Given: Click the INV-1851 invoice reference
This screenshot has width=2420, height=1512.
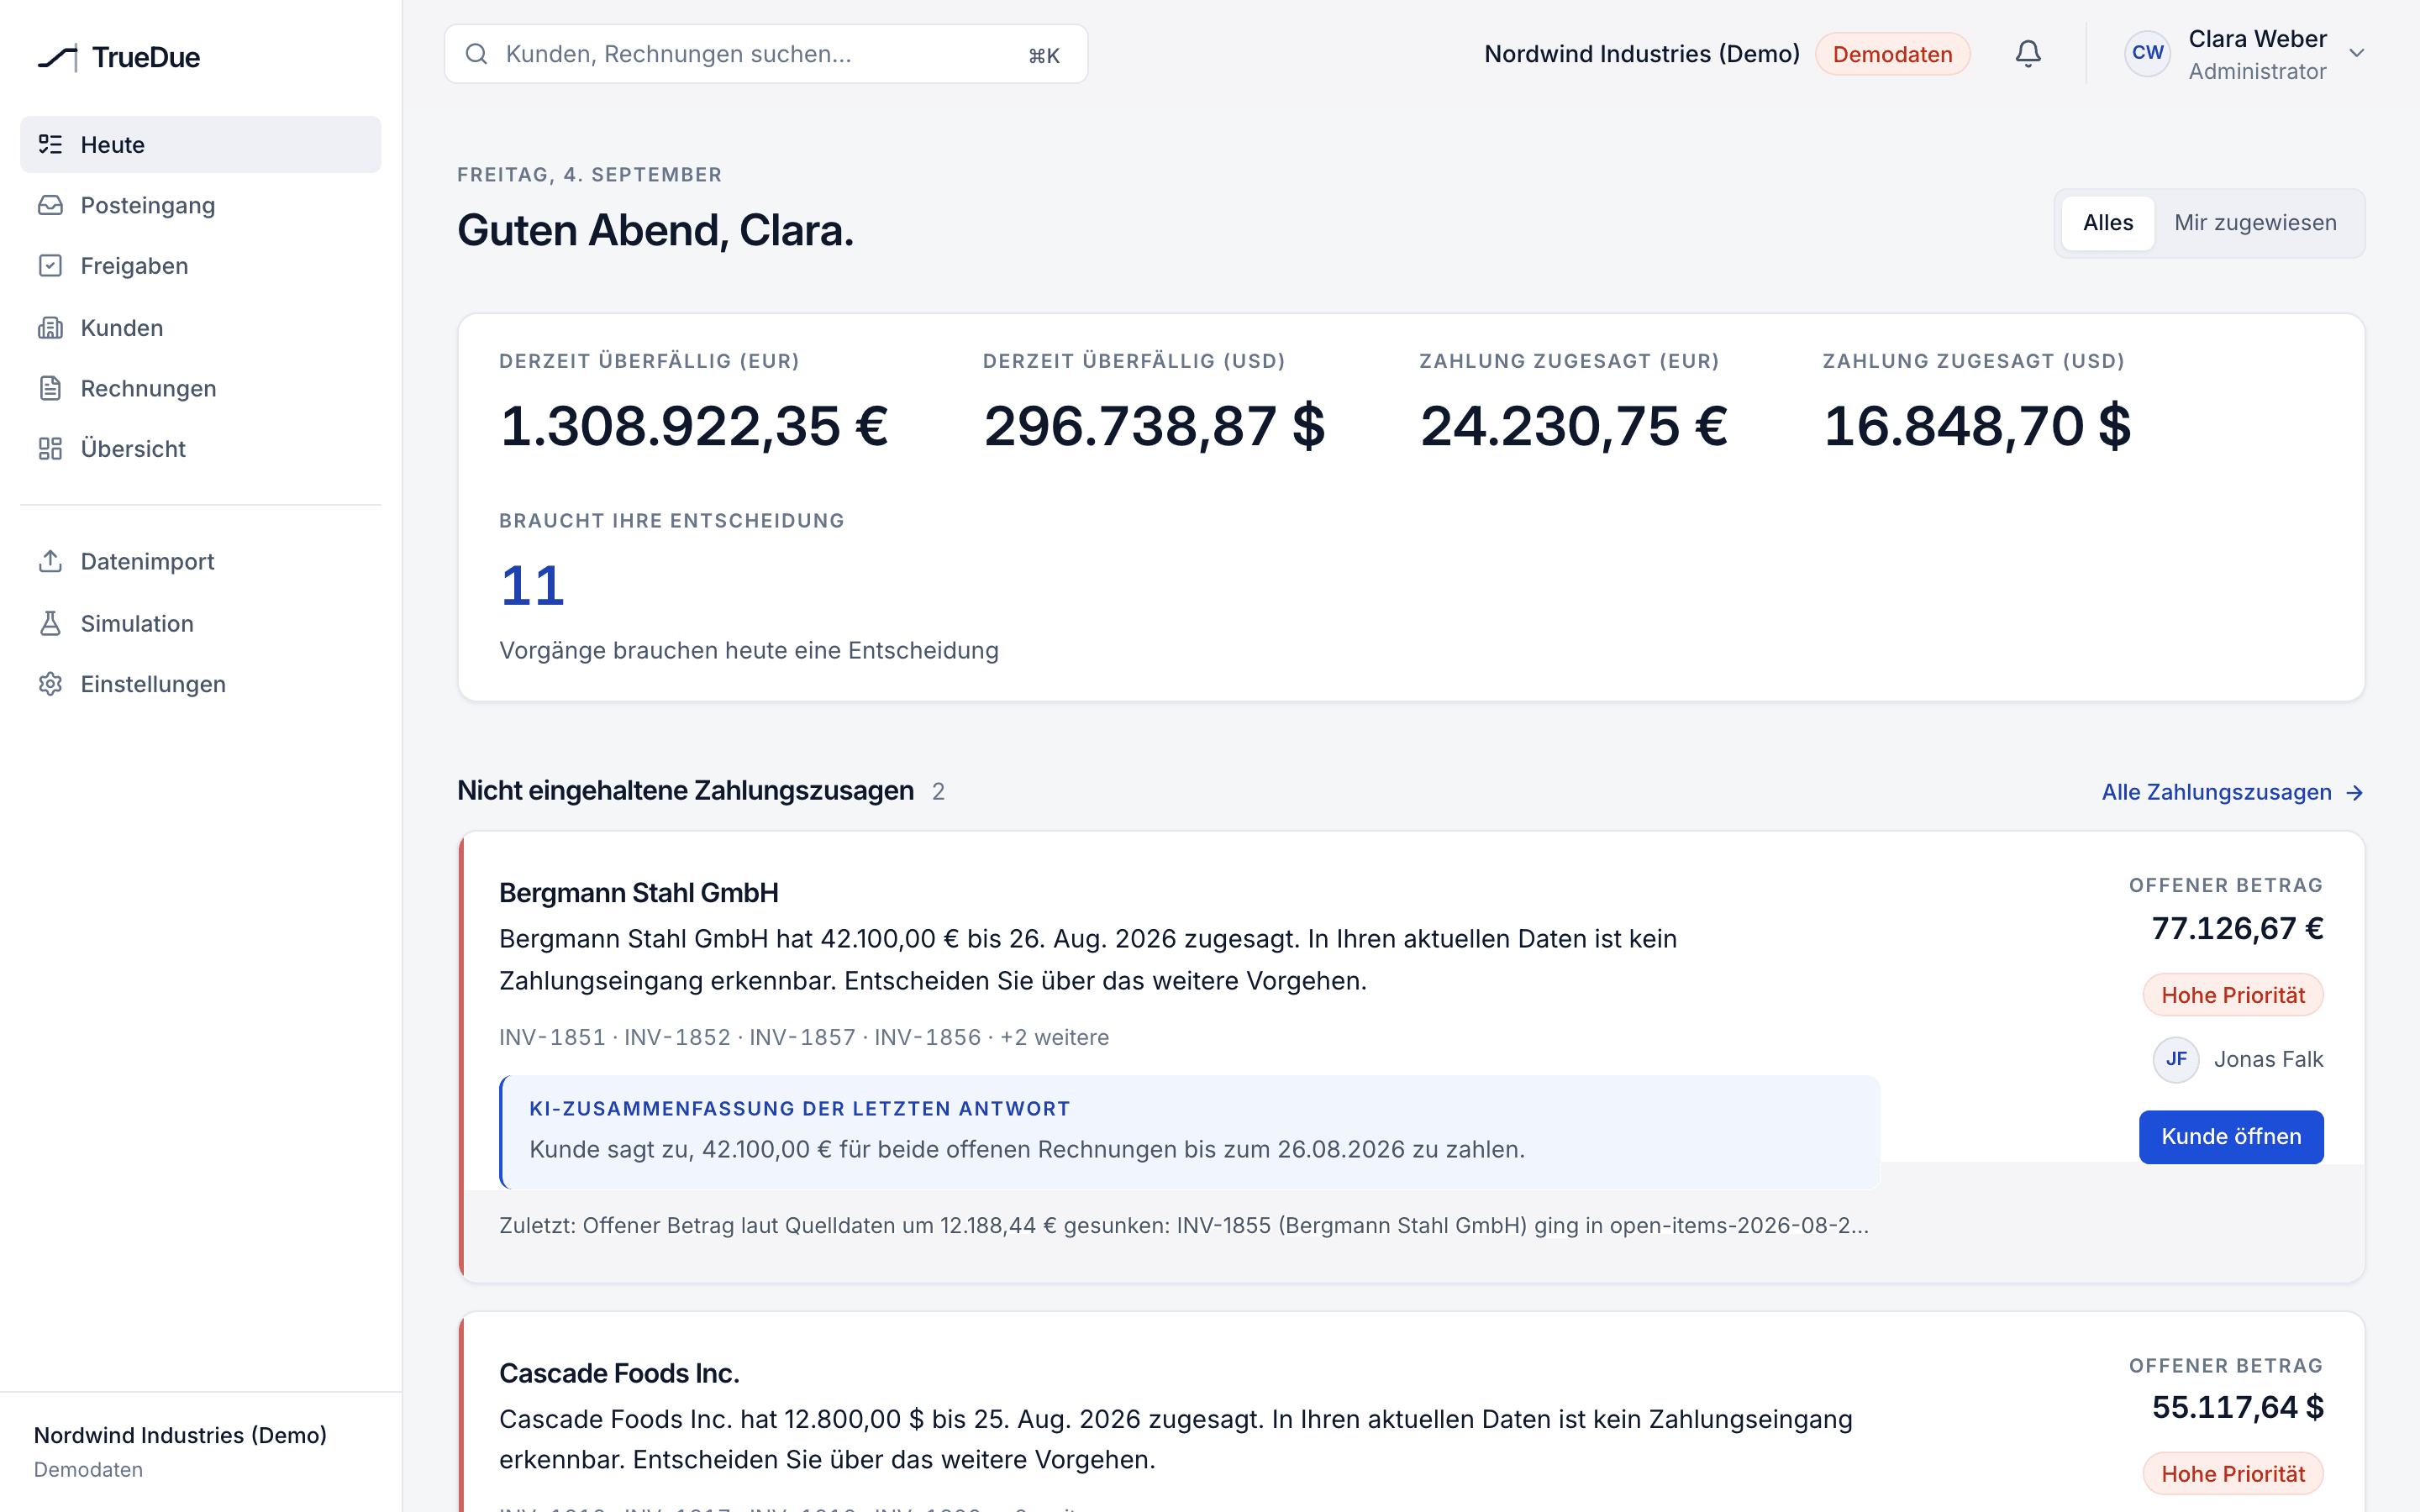Looking at the screenshot, I should click(552, 1037).
